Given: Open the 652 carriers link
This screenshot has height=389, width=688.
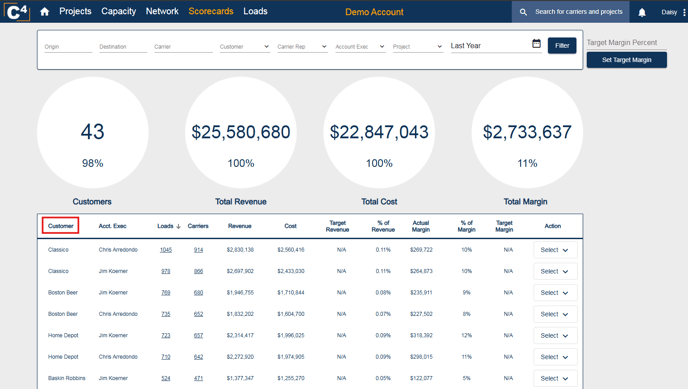Looking at the screenshot, I should [x=198, y=314].
